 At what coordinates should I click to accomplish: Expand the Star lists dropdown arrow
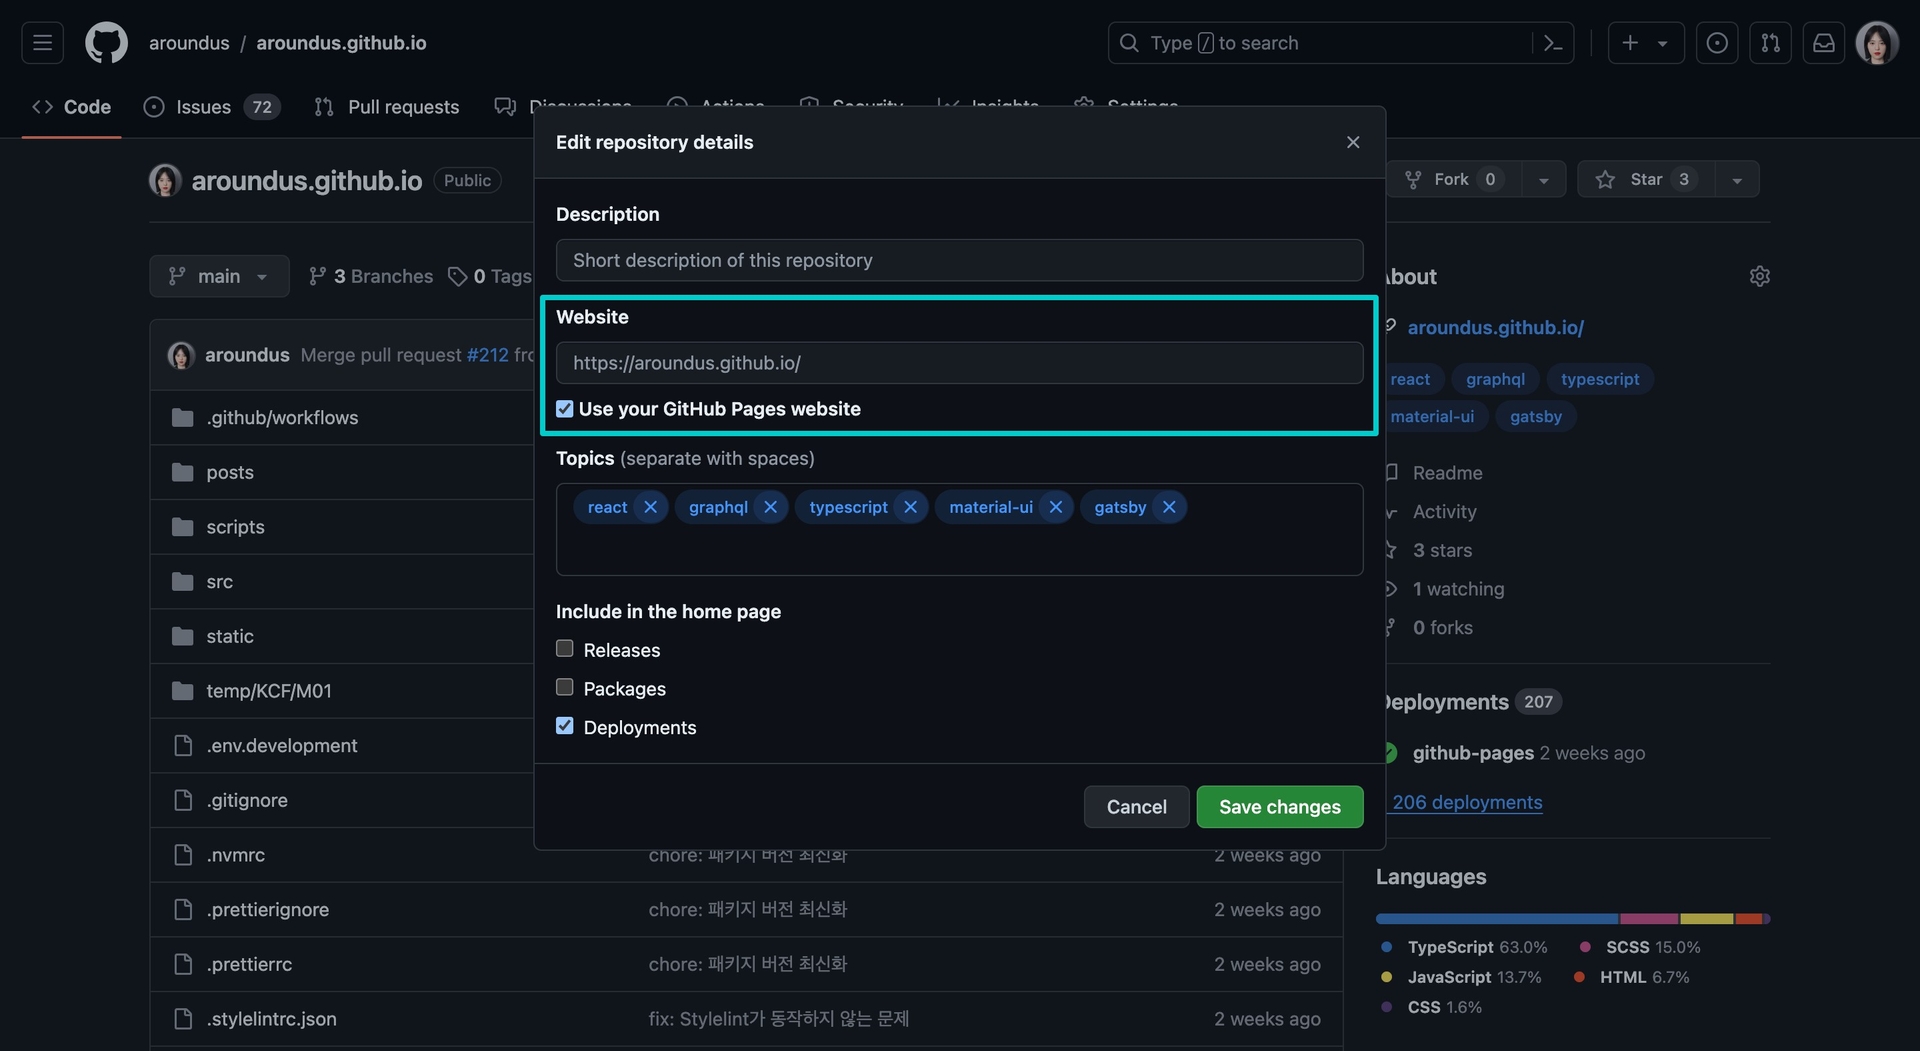(1737, 180)
